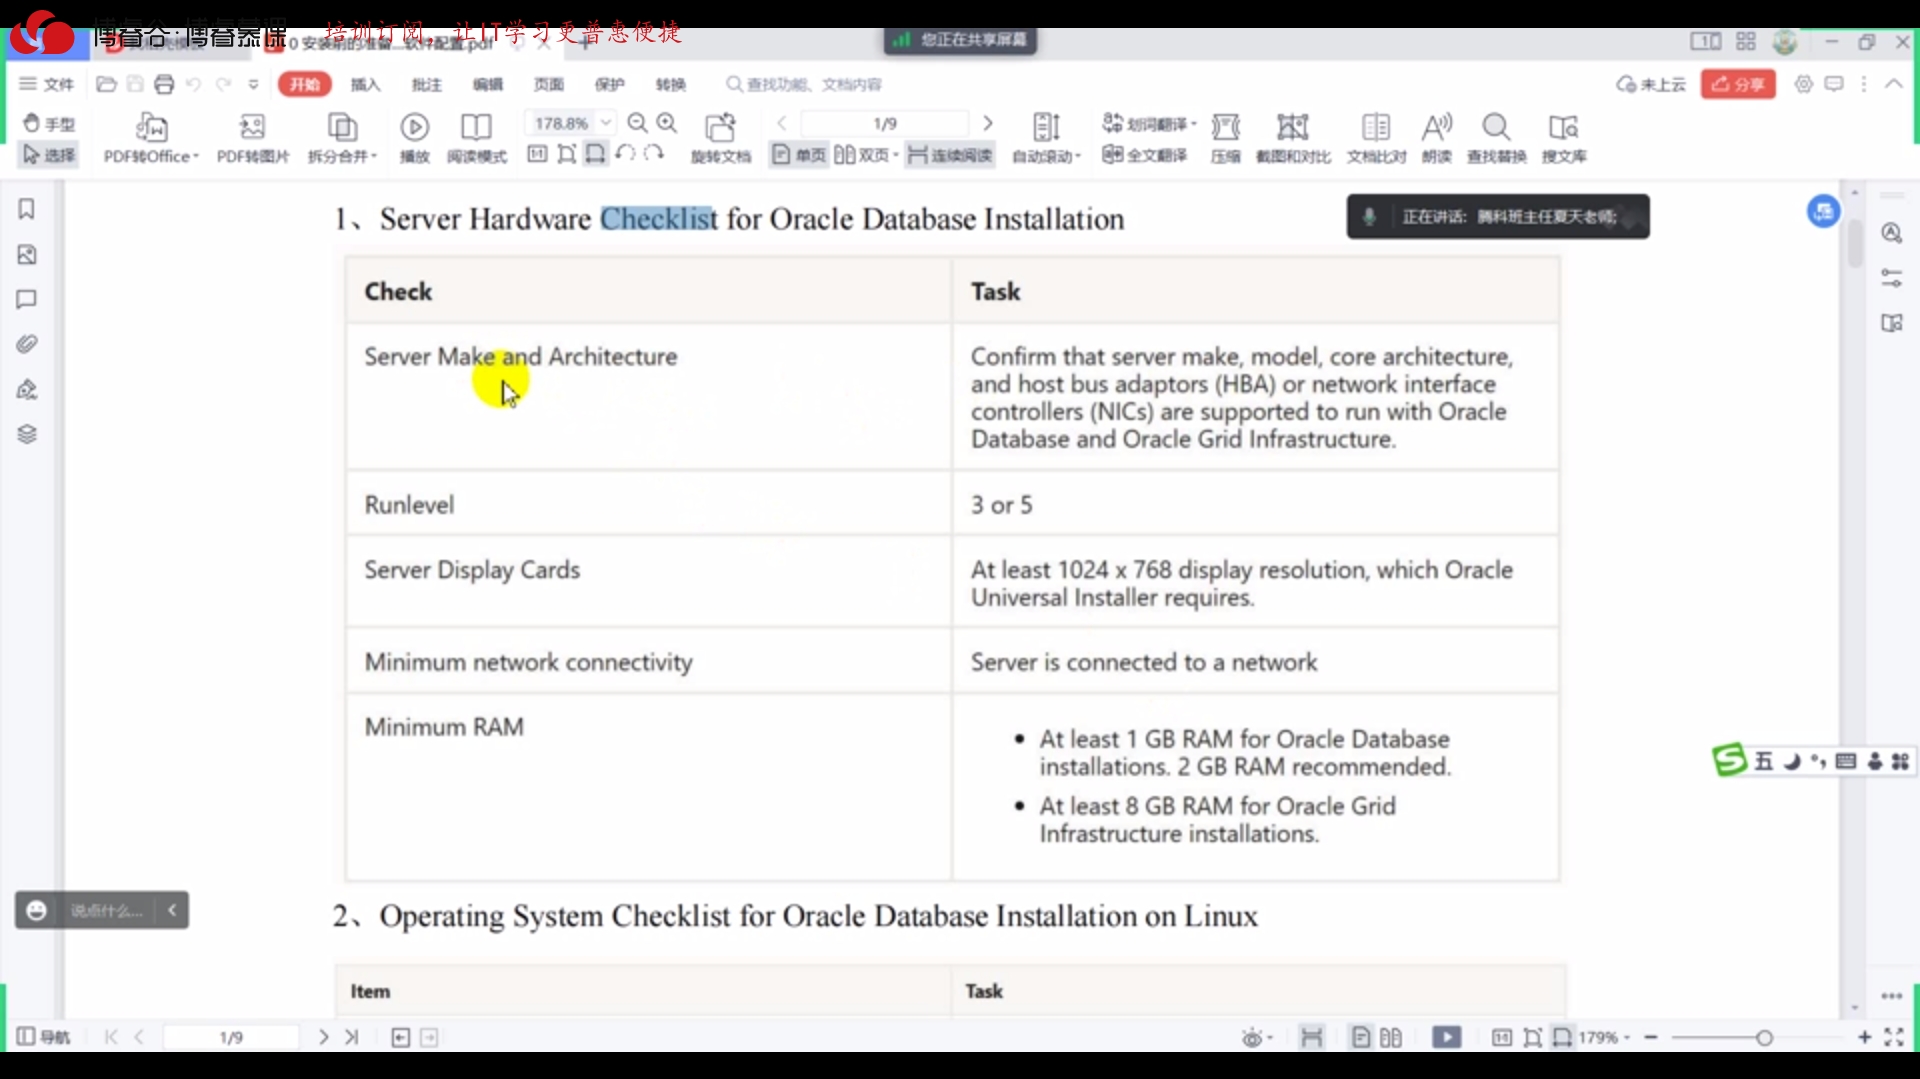Click the red 分享 share button

(1738, 84)
